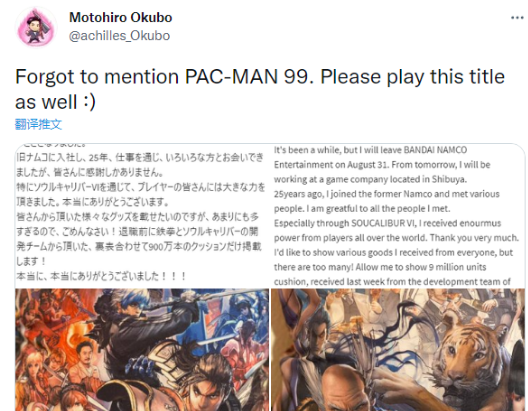
Task: Click the "as well :)" line of tweet
Action: 55,102
